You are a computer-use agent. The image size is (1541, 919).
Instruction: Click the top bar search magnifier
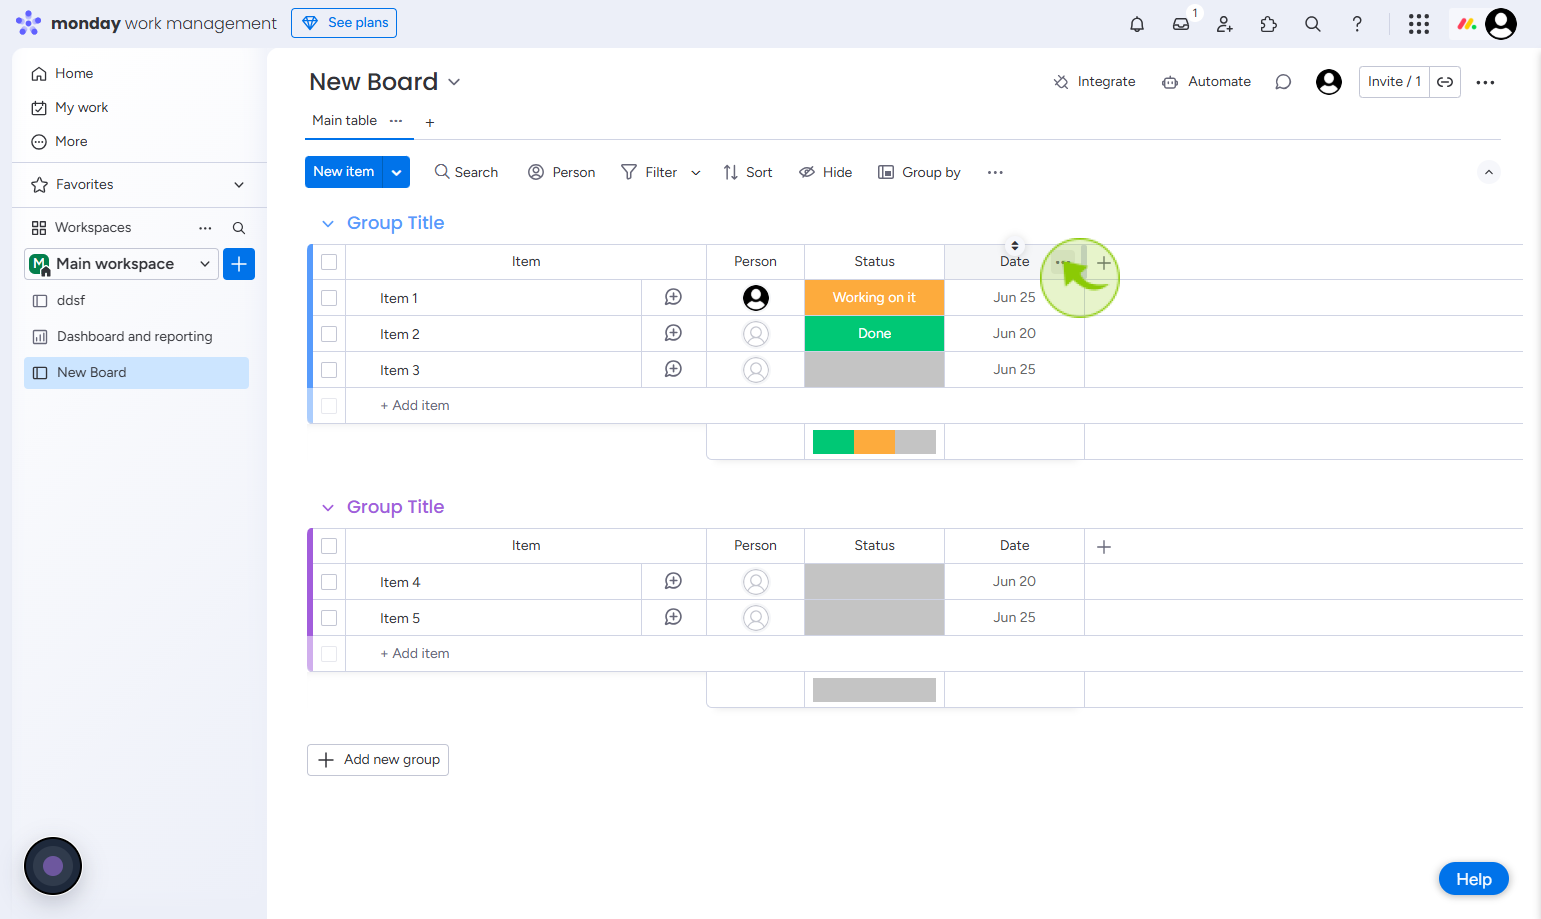click(x=1313, y=24)
